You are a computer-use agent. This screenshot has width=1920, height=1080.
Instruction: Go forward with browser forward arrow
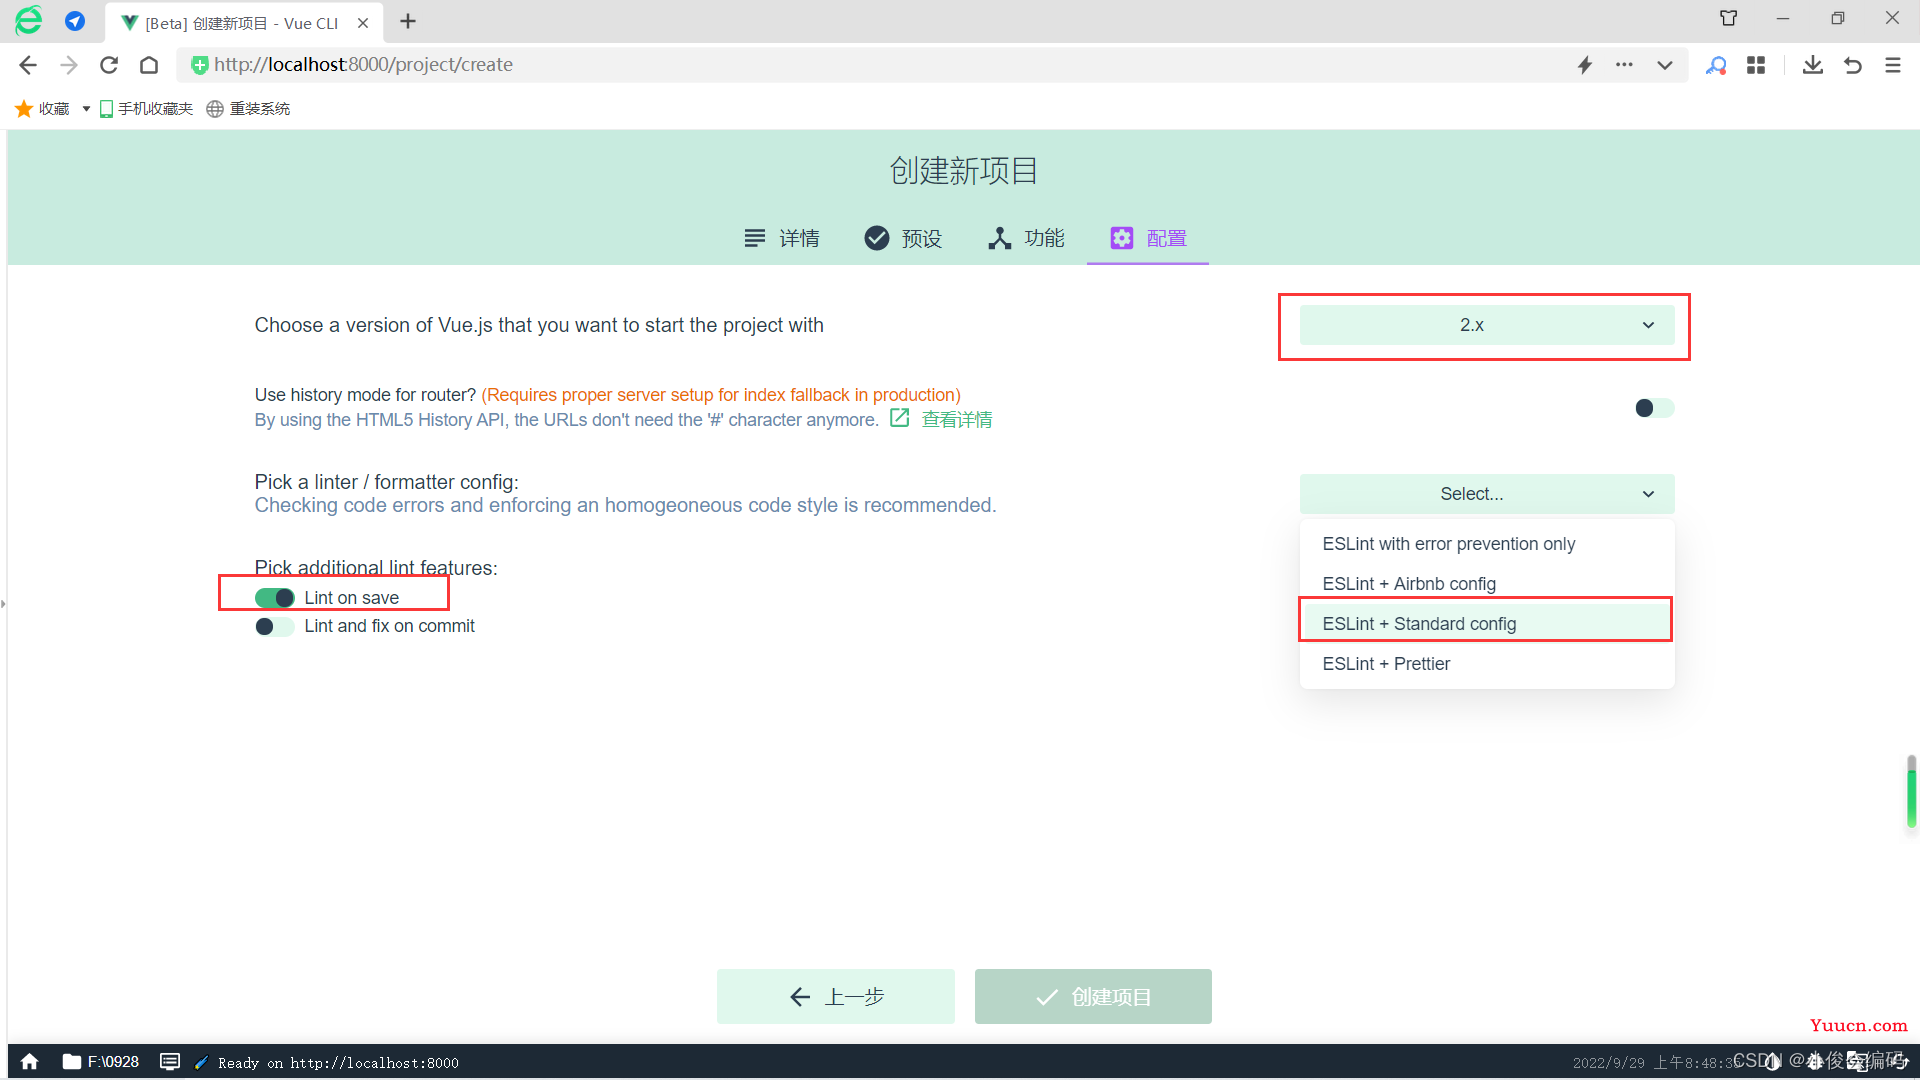(x=68, y=65)
